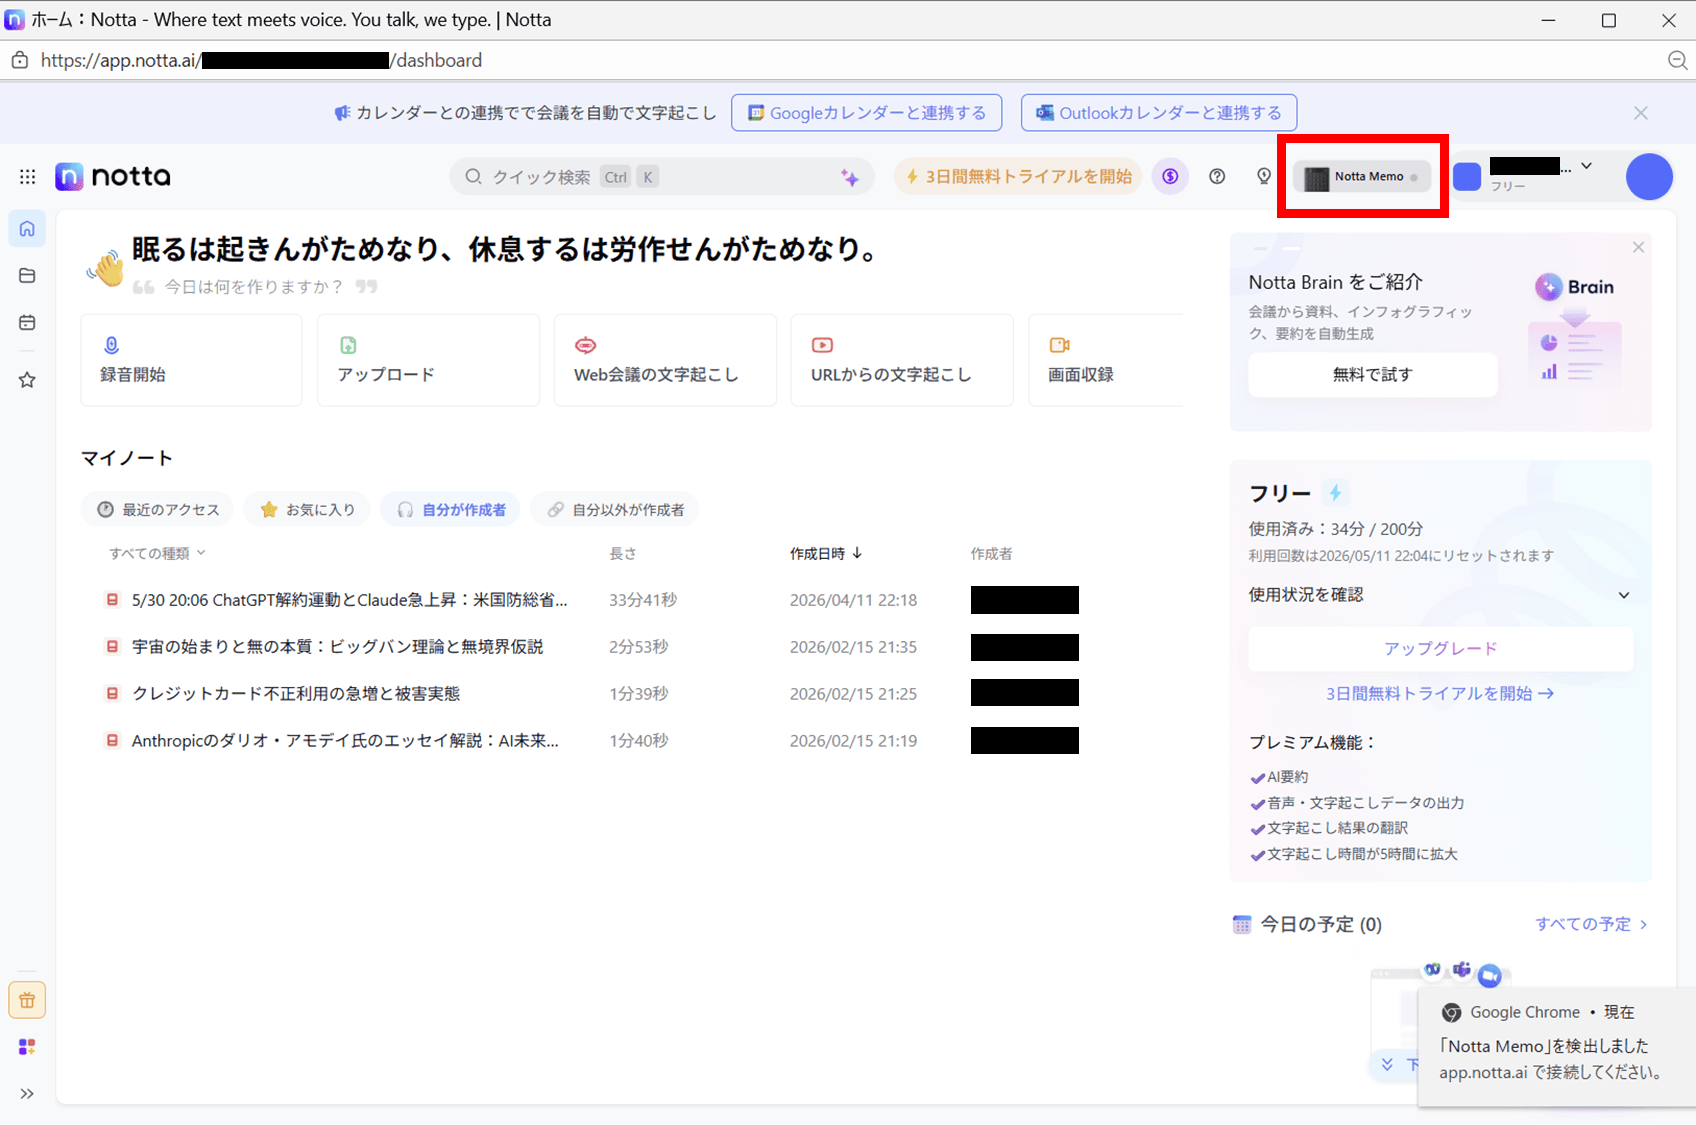Click the lightbulb icon in the header
1696x1125 pixels.
coord(1264,177)
